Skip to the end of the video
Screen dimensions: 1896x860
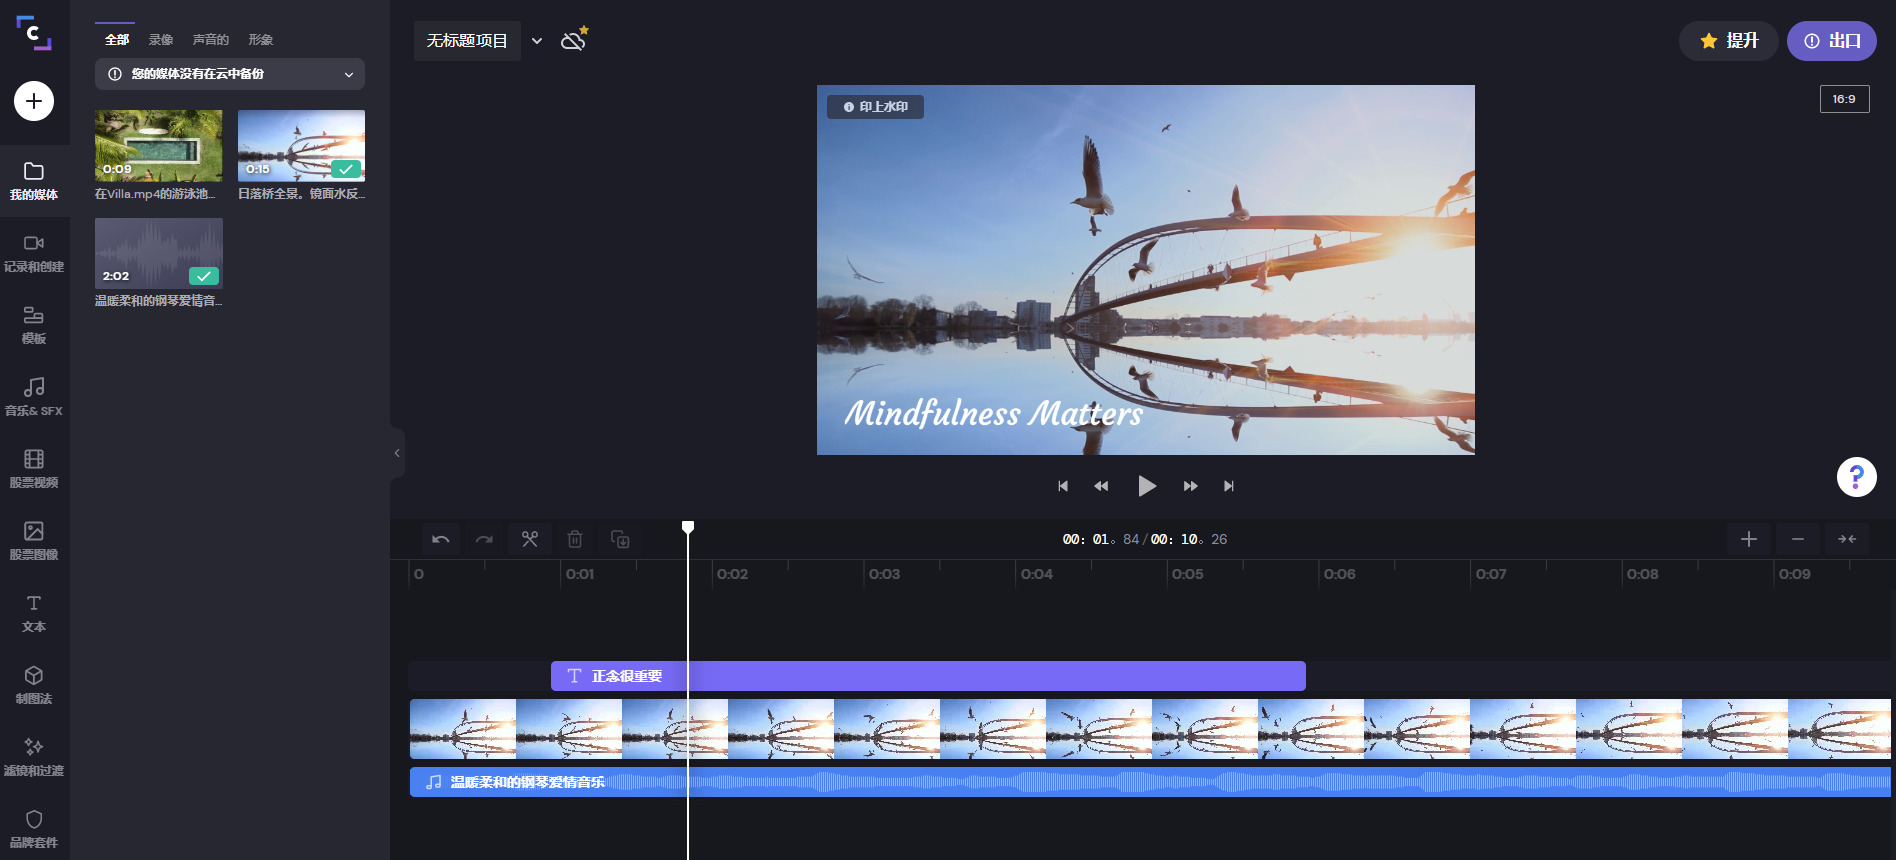pos(1229,486)
